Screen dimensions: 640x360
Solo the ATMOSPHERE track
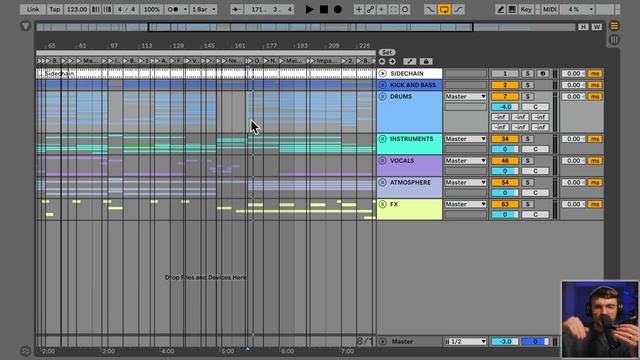527,182
